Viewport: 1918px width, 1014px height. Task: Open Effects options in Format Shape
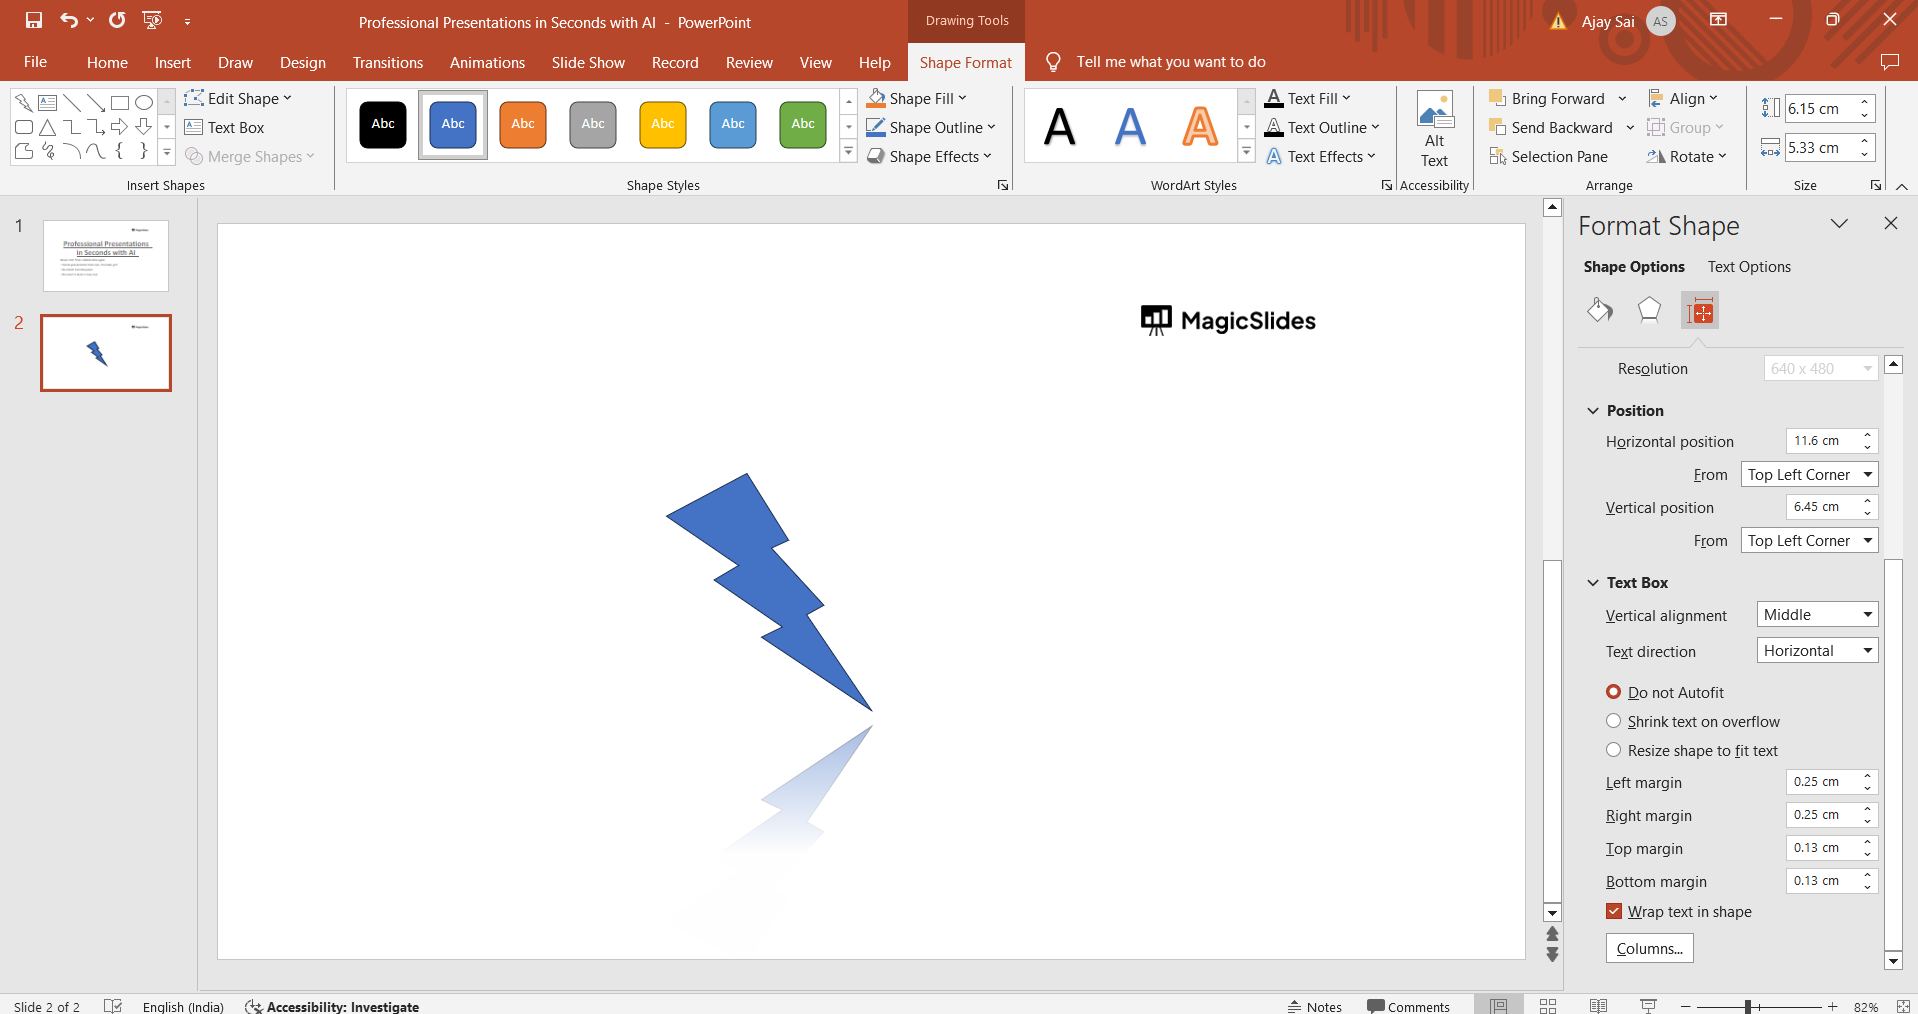point(1649,311)
